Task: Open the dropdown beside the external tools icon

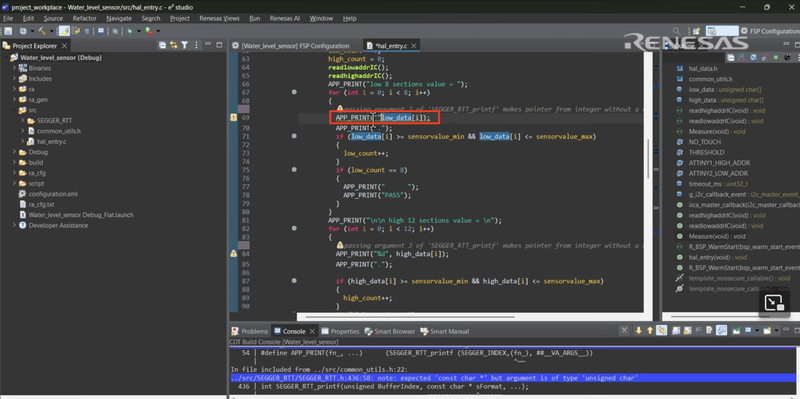Action: pyautogui.click(x=158, y=32)
